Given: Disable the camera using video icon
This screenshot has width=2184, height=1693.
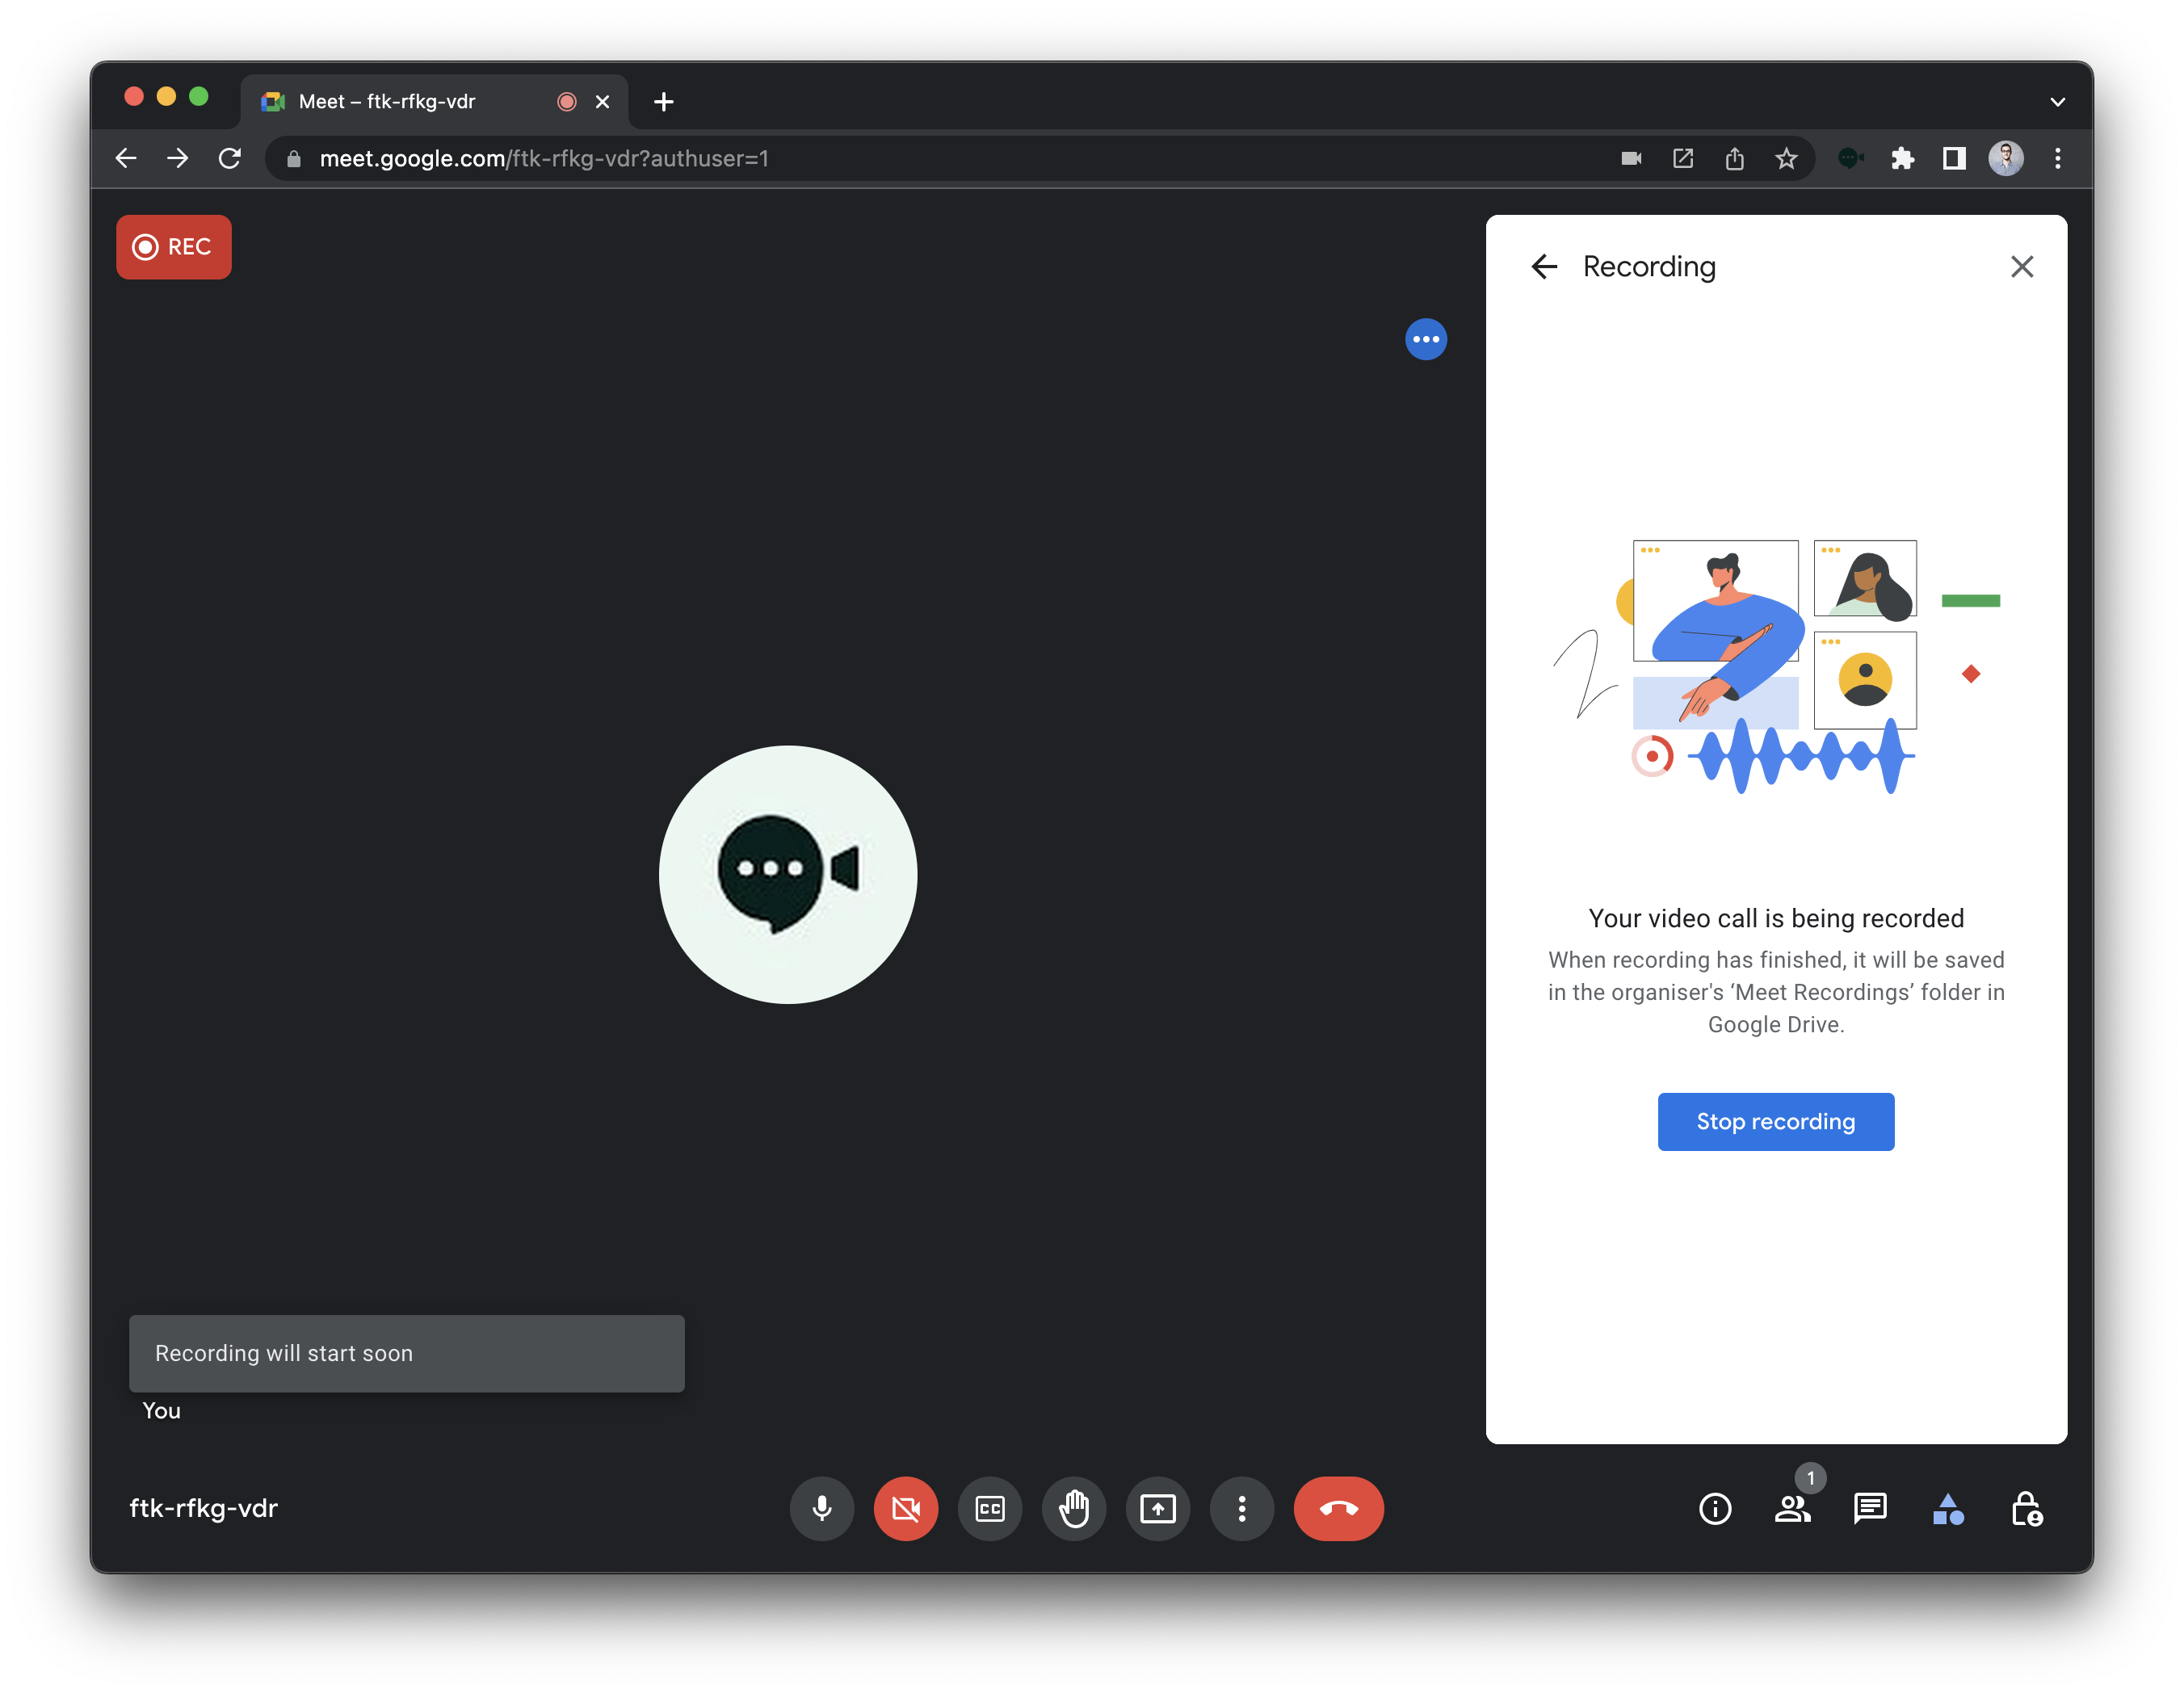Looking at the screenshot, I should (x=906, y=1509).
